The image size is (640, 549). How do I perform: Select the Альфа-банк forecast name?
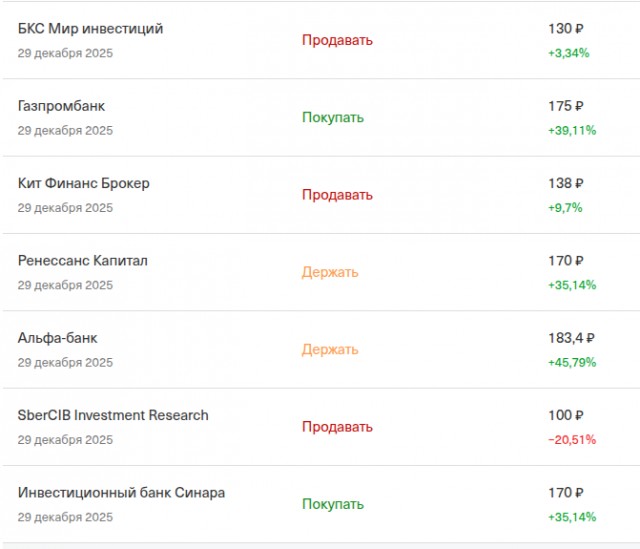click(58, 338)
